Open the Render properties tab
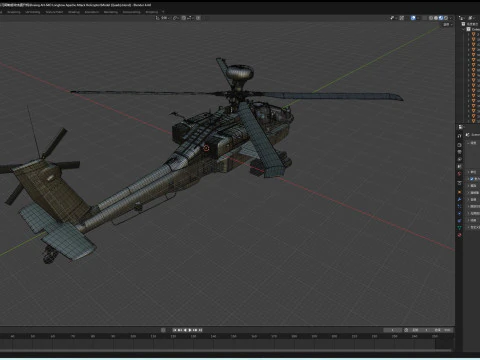The height and width of the screenshot is (360, 480). click(x=459, y=145)
